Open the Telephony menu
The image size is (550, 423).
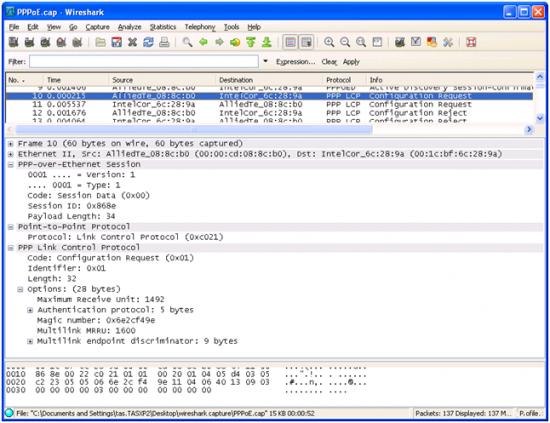point(200,27)
